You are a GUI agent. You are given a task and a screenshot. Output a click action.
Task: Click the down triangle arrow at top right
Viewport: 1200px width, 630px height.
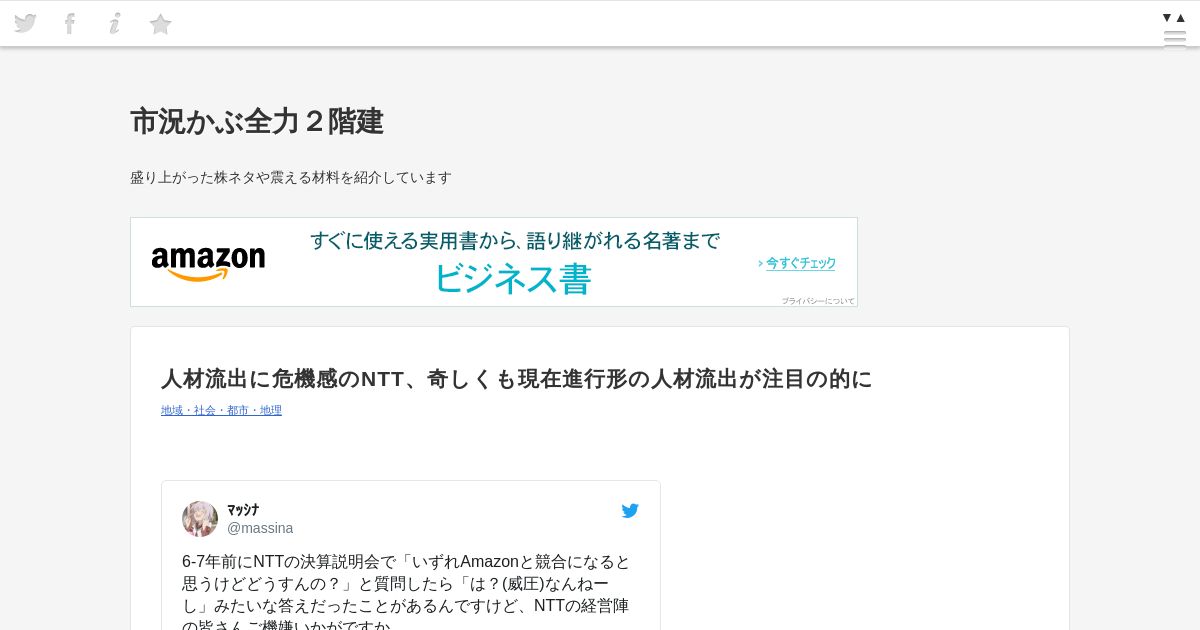tap(1167, 17)
